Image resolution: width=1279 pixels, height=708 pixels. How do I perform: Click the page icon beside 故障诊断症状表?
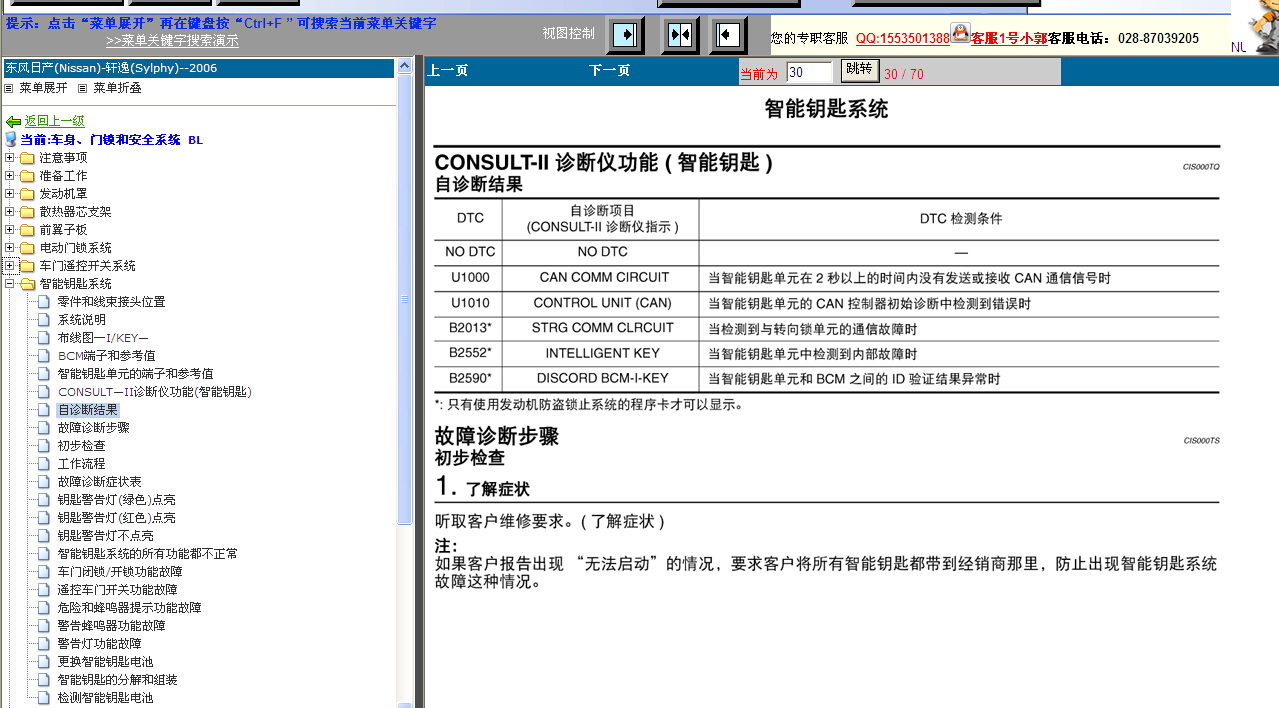44,482
